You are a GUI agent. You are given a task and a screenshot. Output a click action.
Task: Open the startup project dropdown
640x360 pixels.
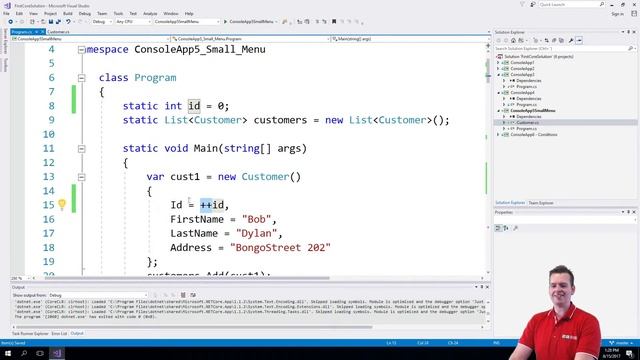pos(186,22)
